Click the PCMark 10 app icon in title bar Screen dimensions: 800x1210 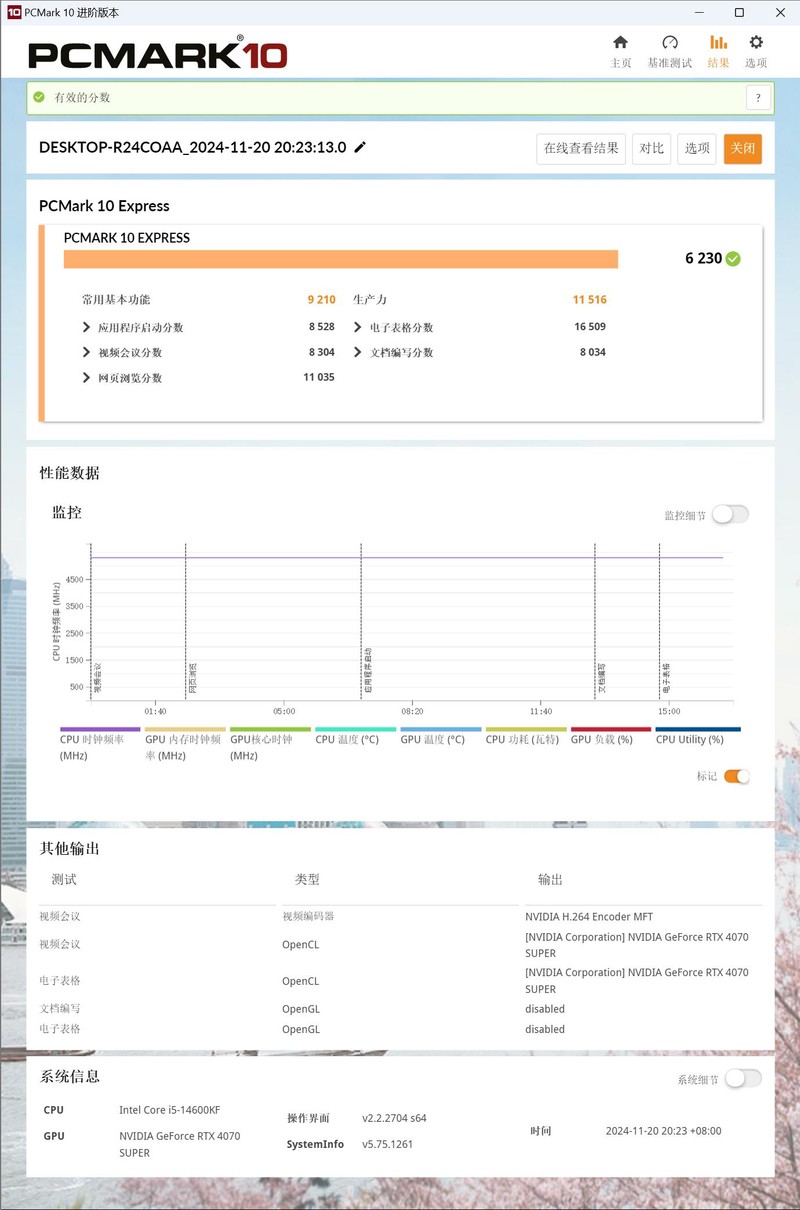pyautogui.click(x=14, y=12)
